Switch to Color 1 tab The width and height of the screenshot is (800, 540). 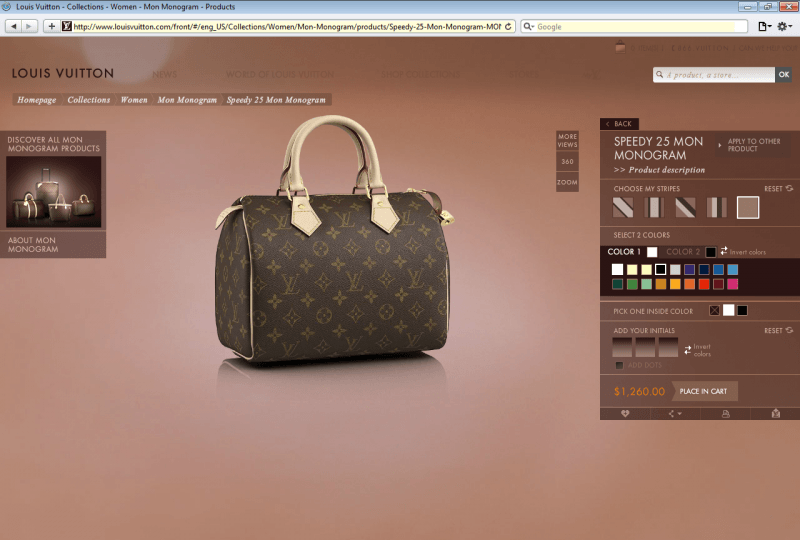[x=632, y=252]
